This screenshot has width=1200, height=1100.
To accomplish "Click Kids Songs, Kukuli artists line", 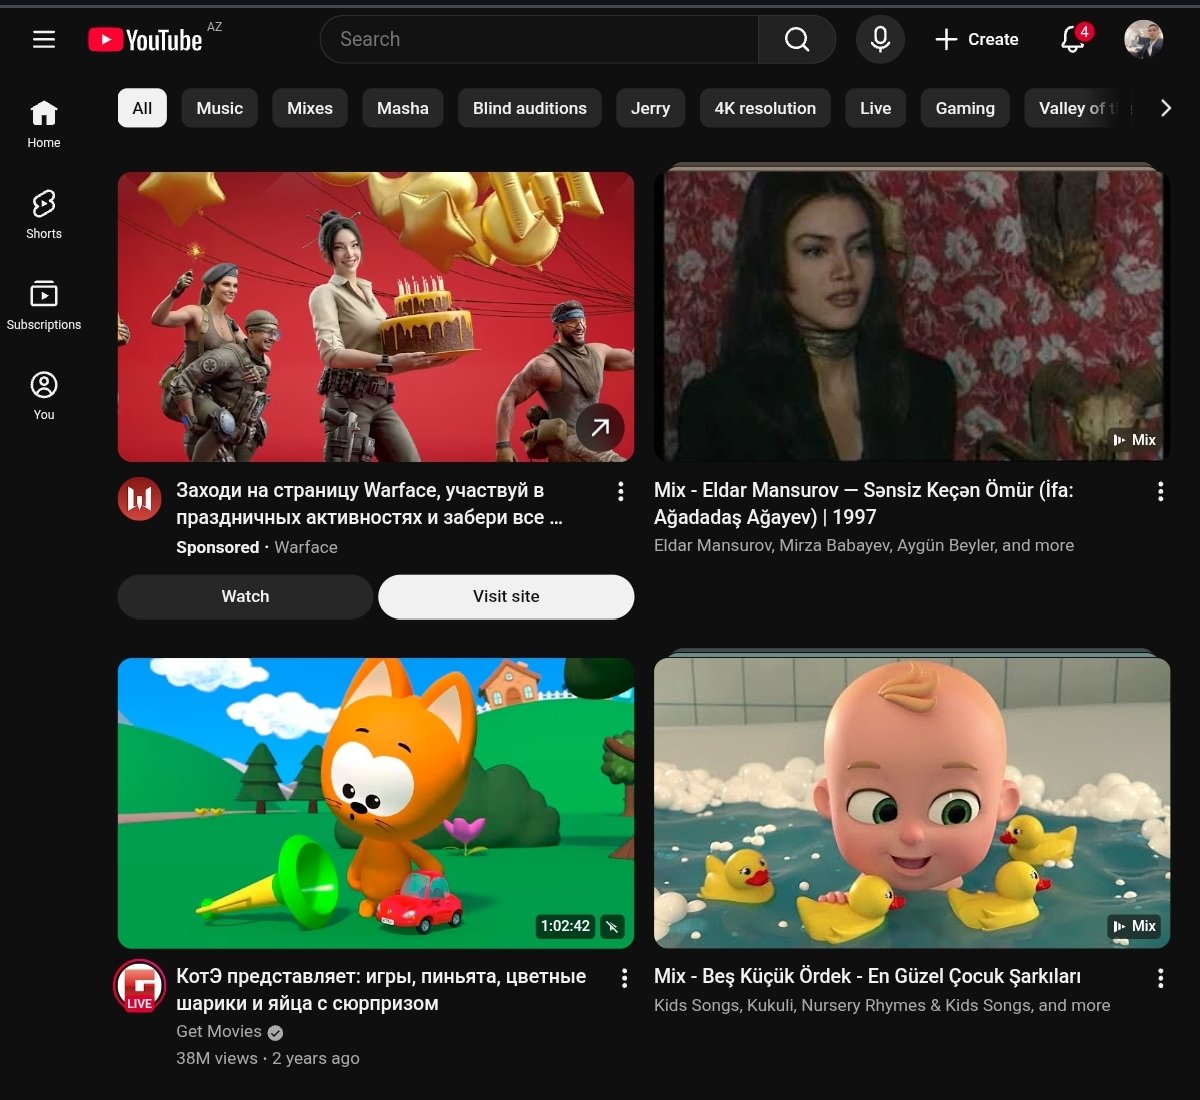I will coord(882,1005).
